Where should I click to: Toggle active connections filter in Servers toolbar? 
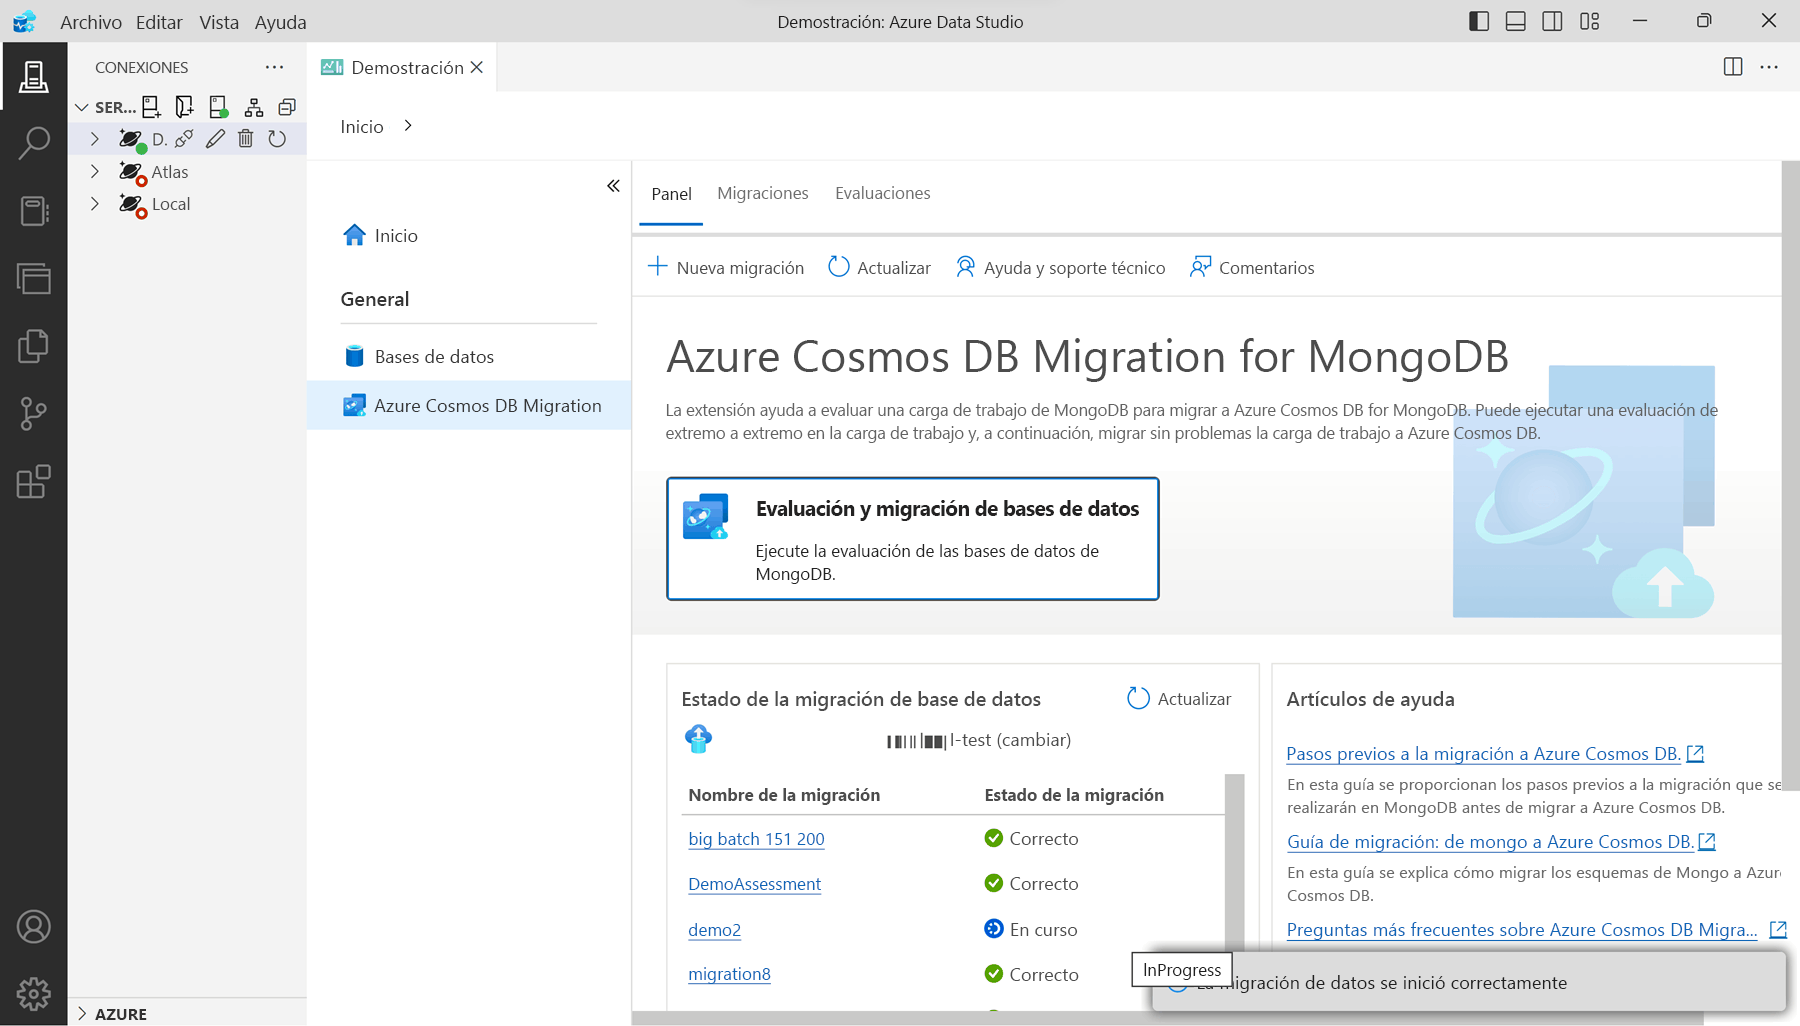click(x=218, y=106)
